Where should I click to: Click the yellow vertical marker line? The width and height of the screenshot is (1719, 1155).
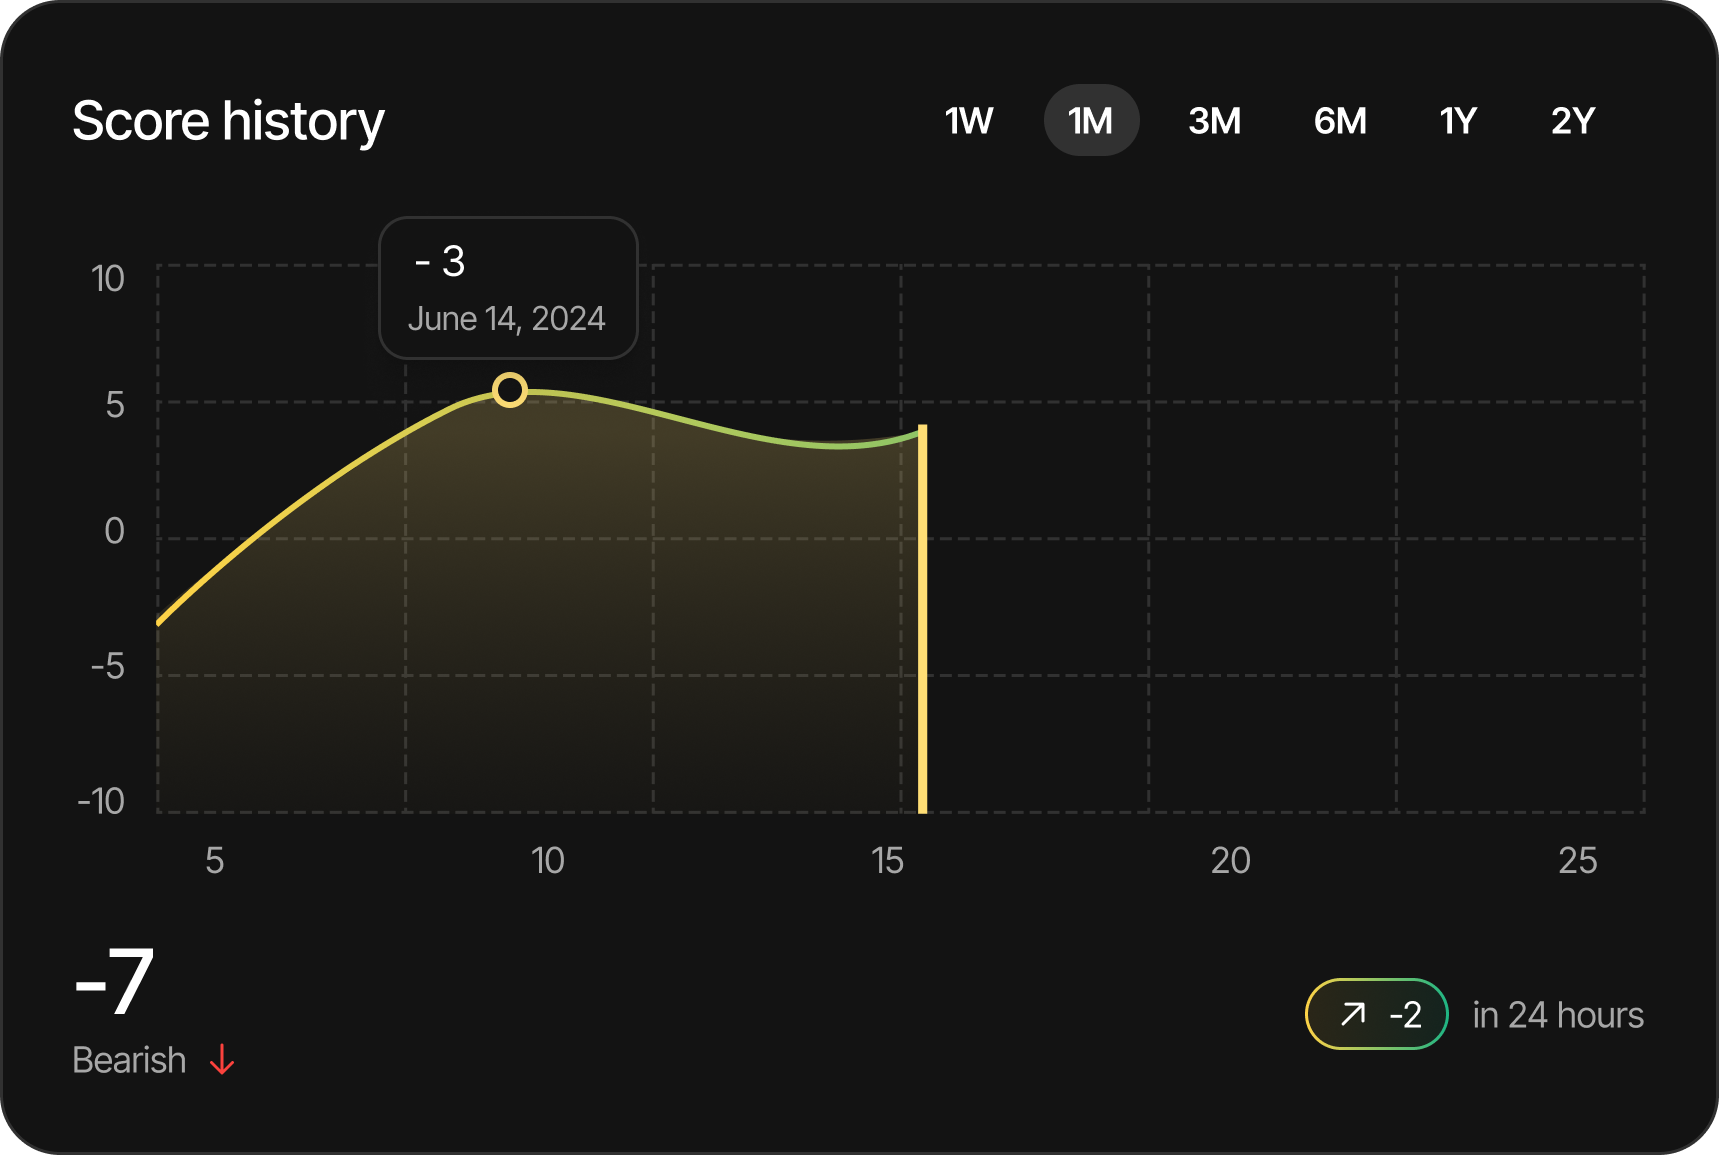tap(921, 620)
